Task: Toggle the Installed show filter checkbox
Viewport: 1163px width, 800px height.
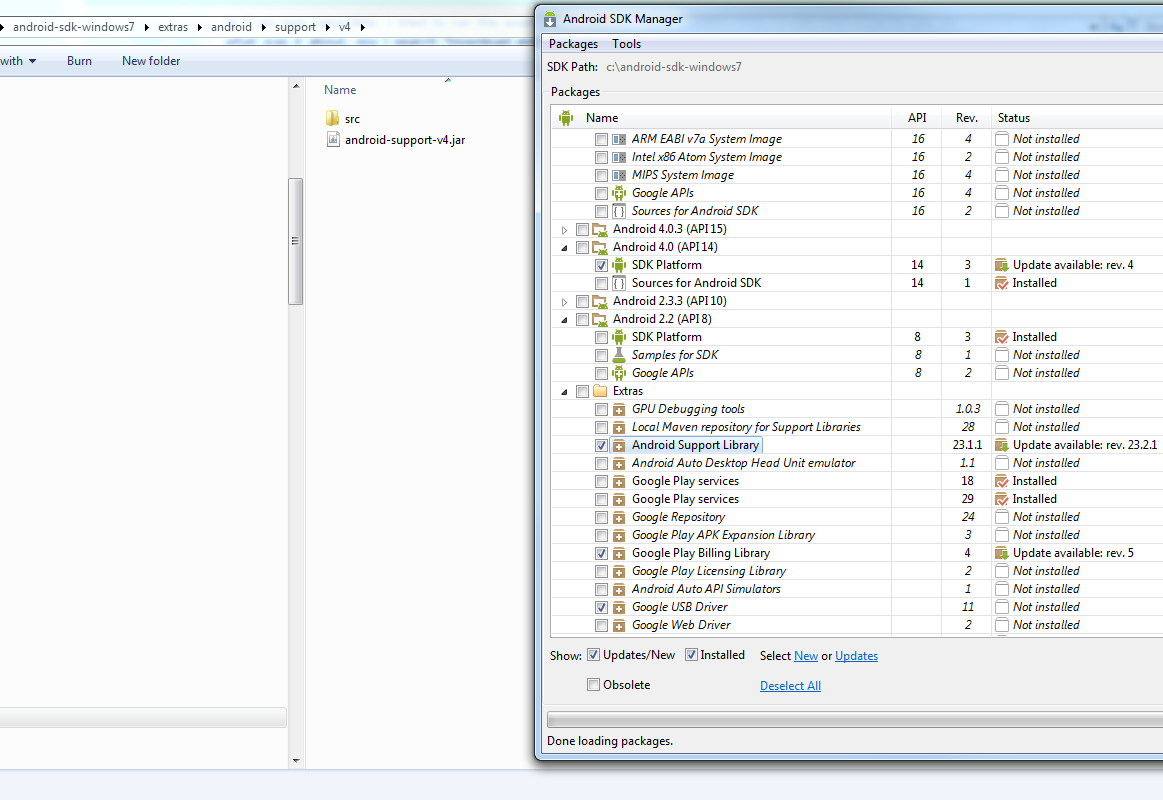Action: pos(691,655)
